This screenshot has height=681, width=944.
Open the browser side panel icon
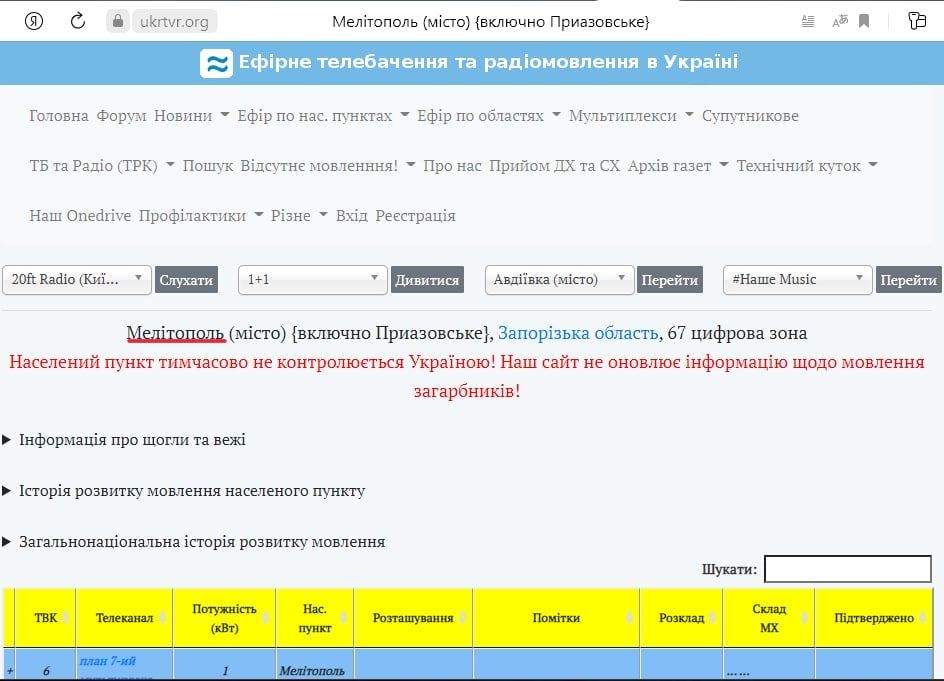point(917,20)
